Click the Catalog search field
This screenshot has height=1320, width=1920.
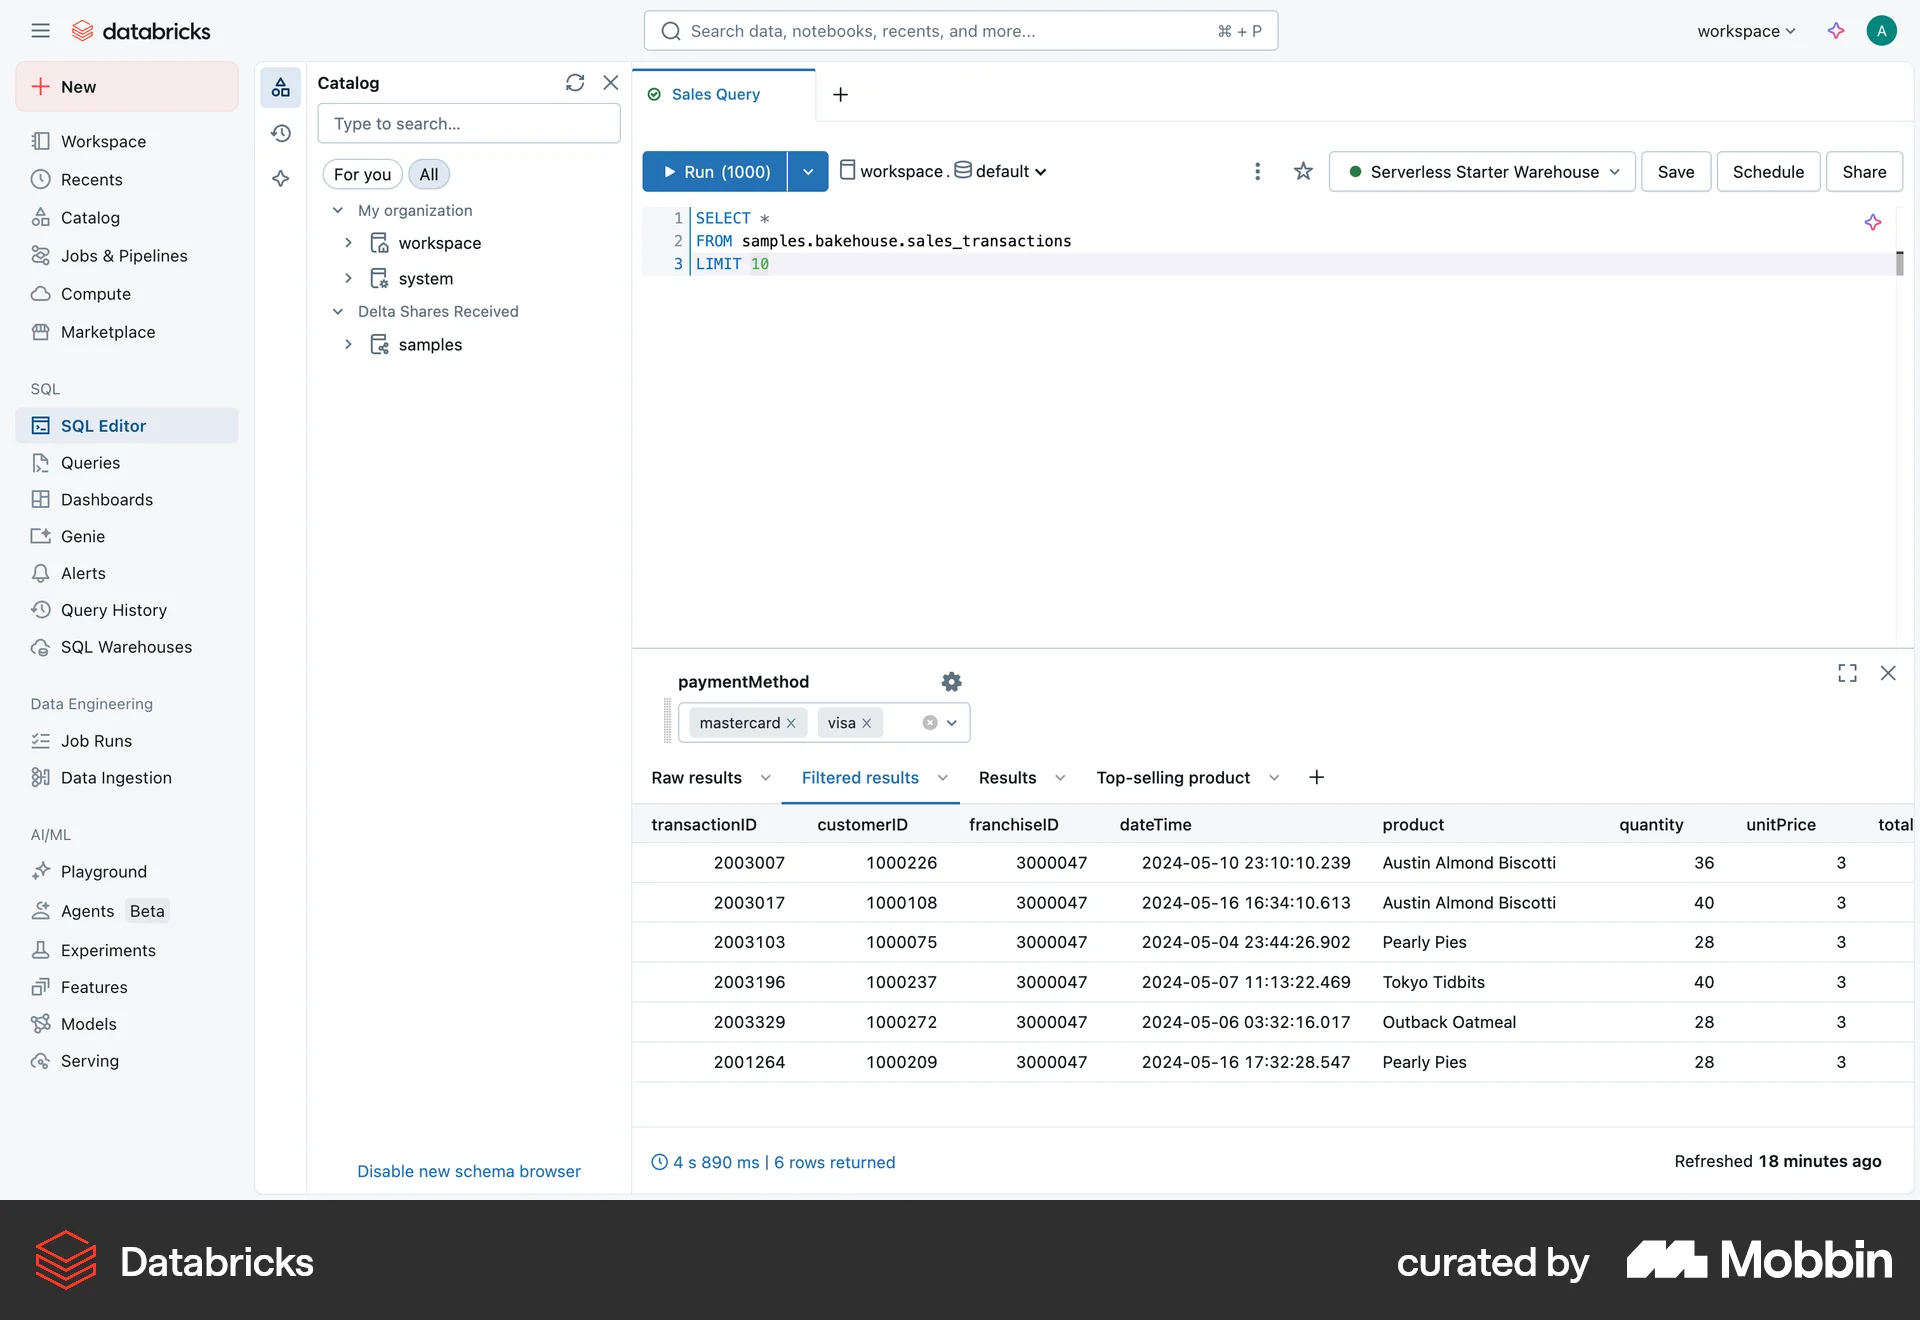(469, 124)
